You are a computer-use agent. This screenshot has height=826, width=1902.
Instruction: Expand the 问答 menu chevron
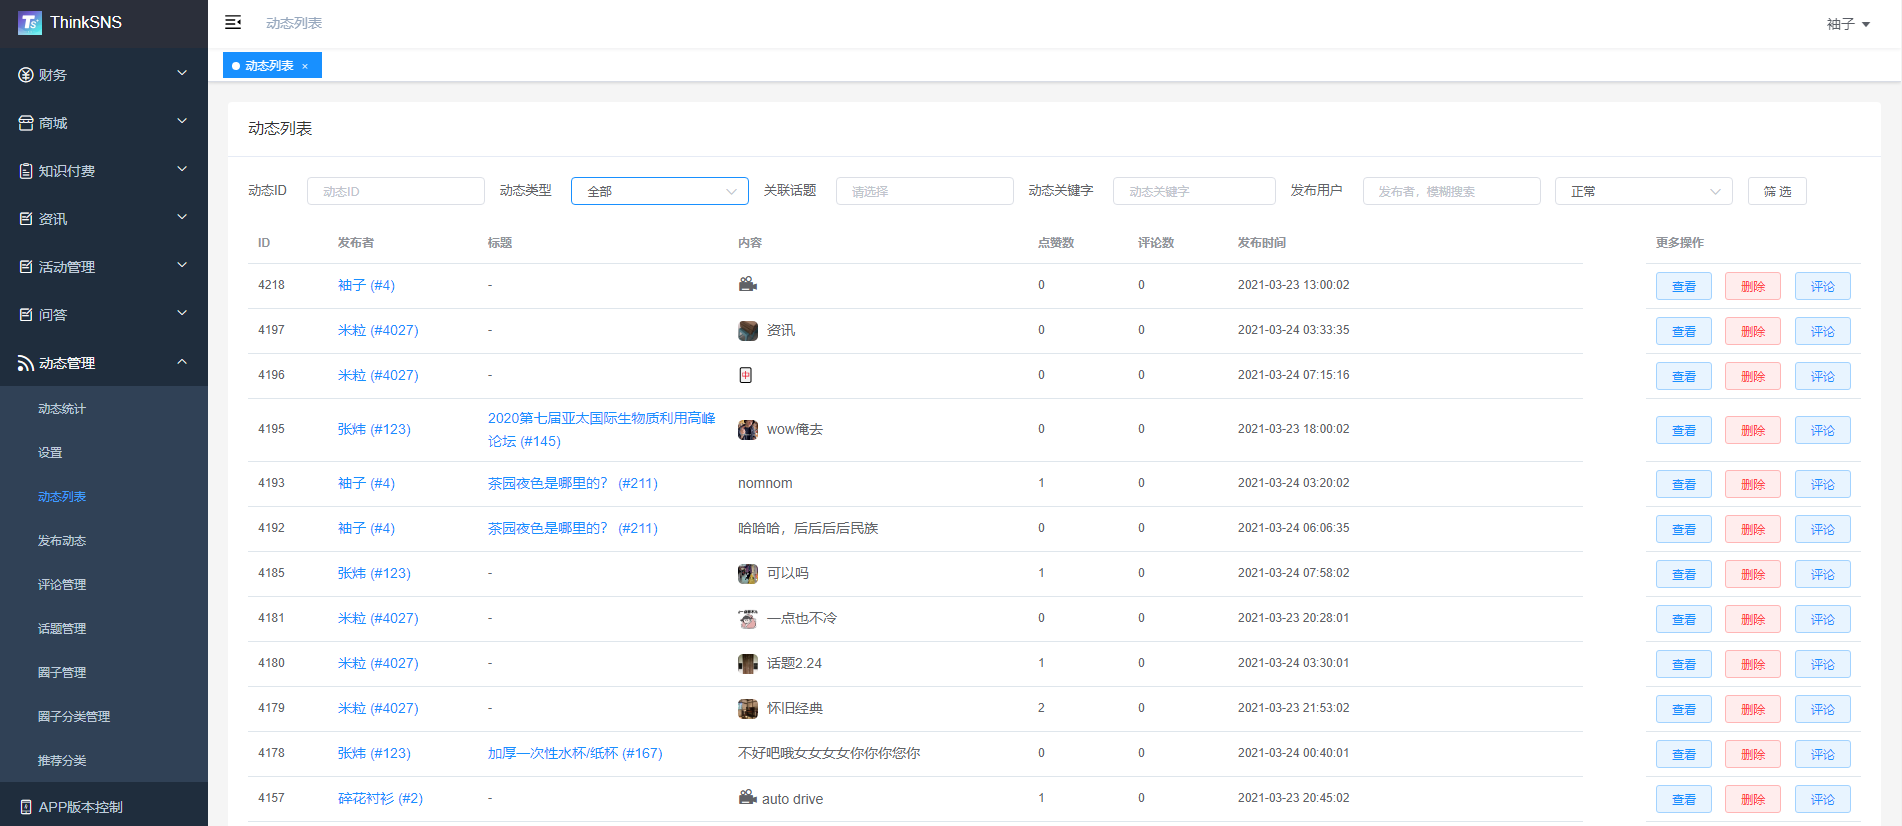(182, 313)
